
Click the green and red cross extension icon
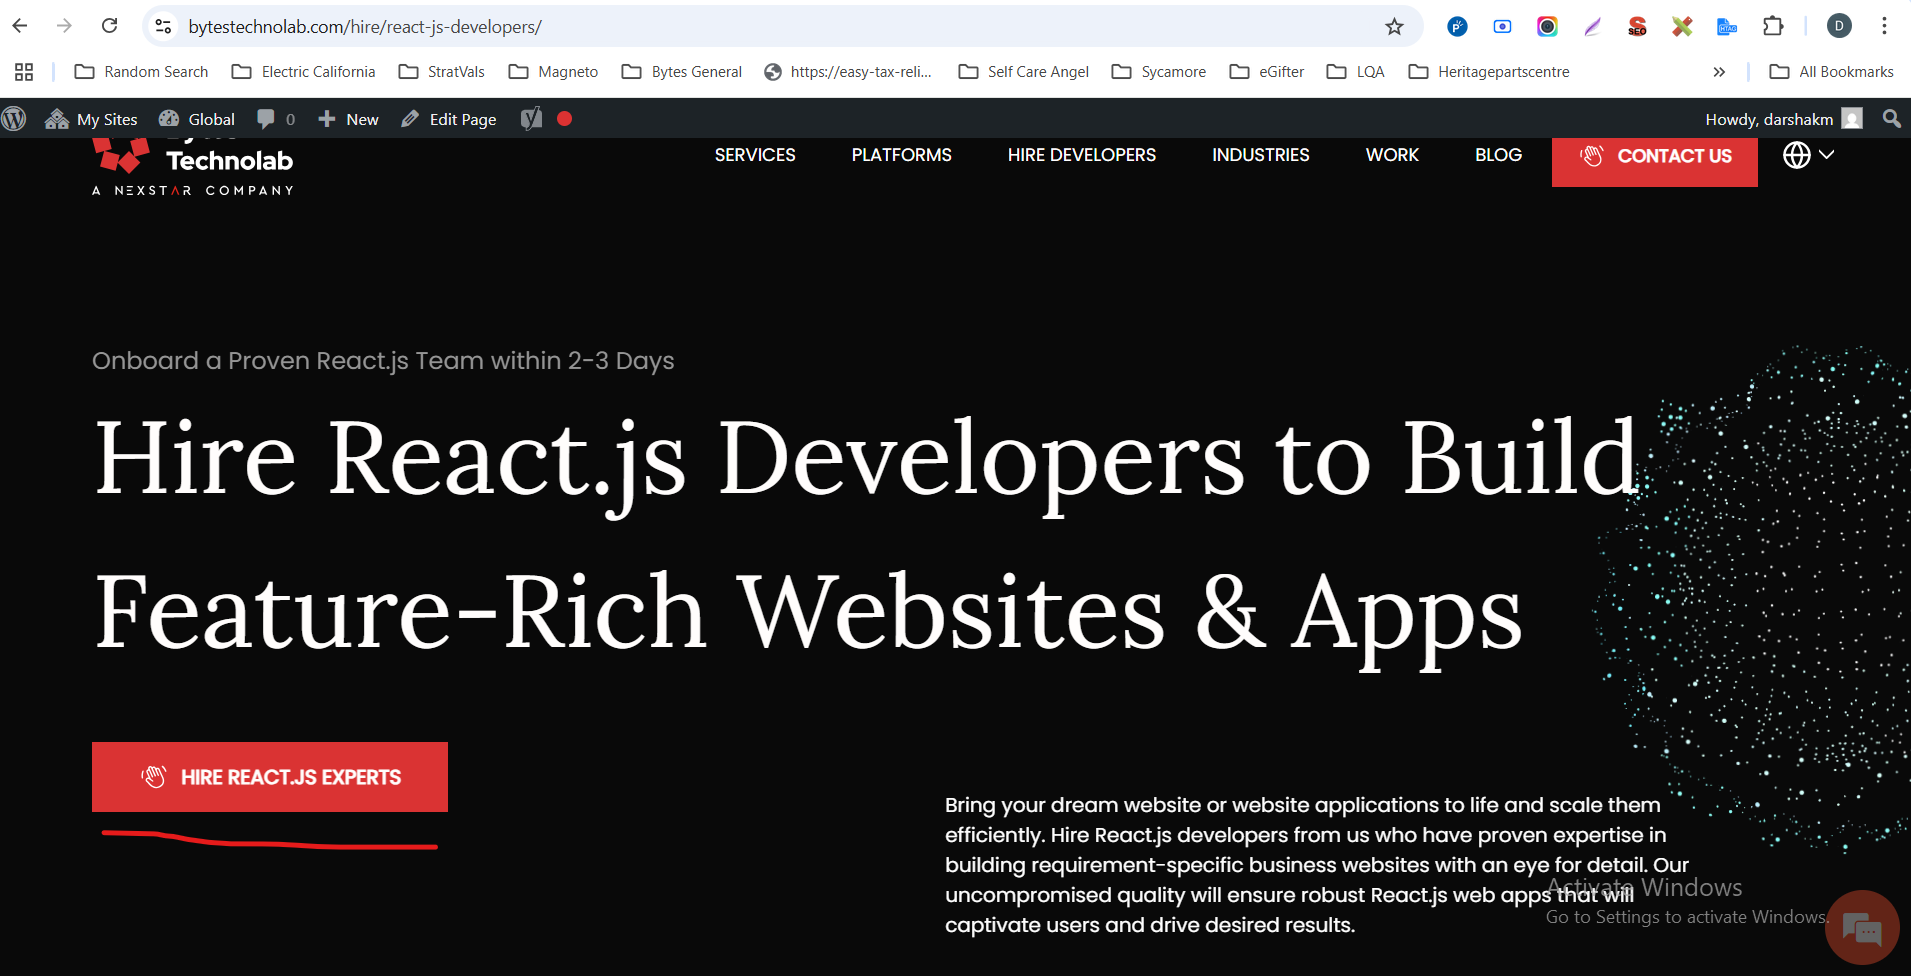pos(1682,27)
